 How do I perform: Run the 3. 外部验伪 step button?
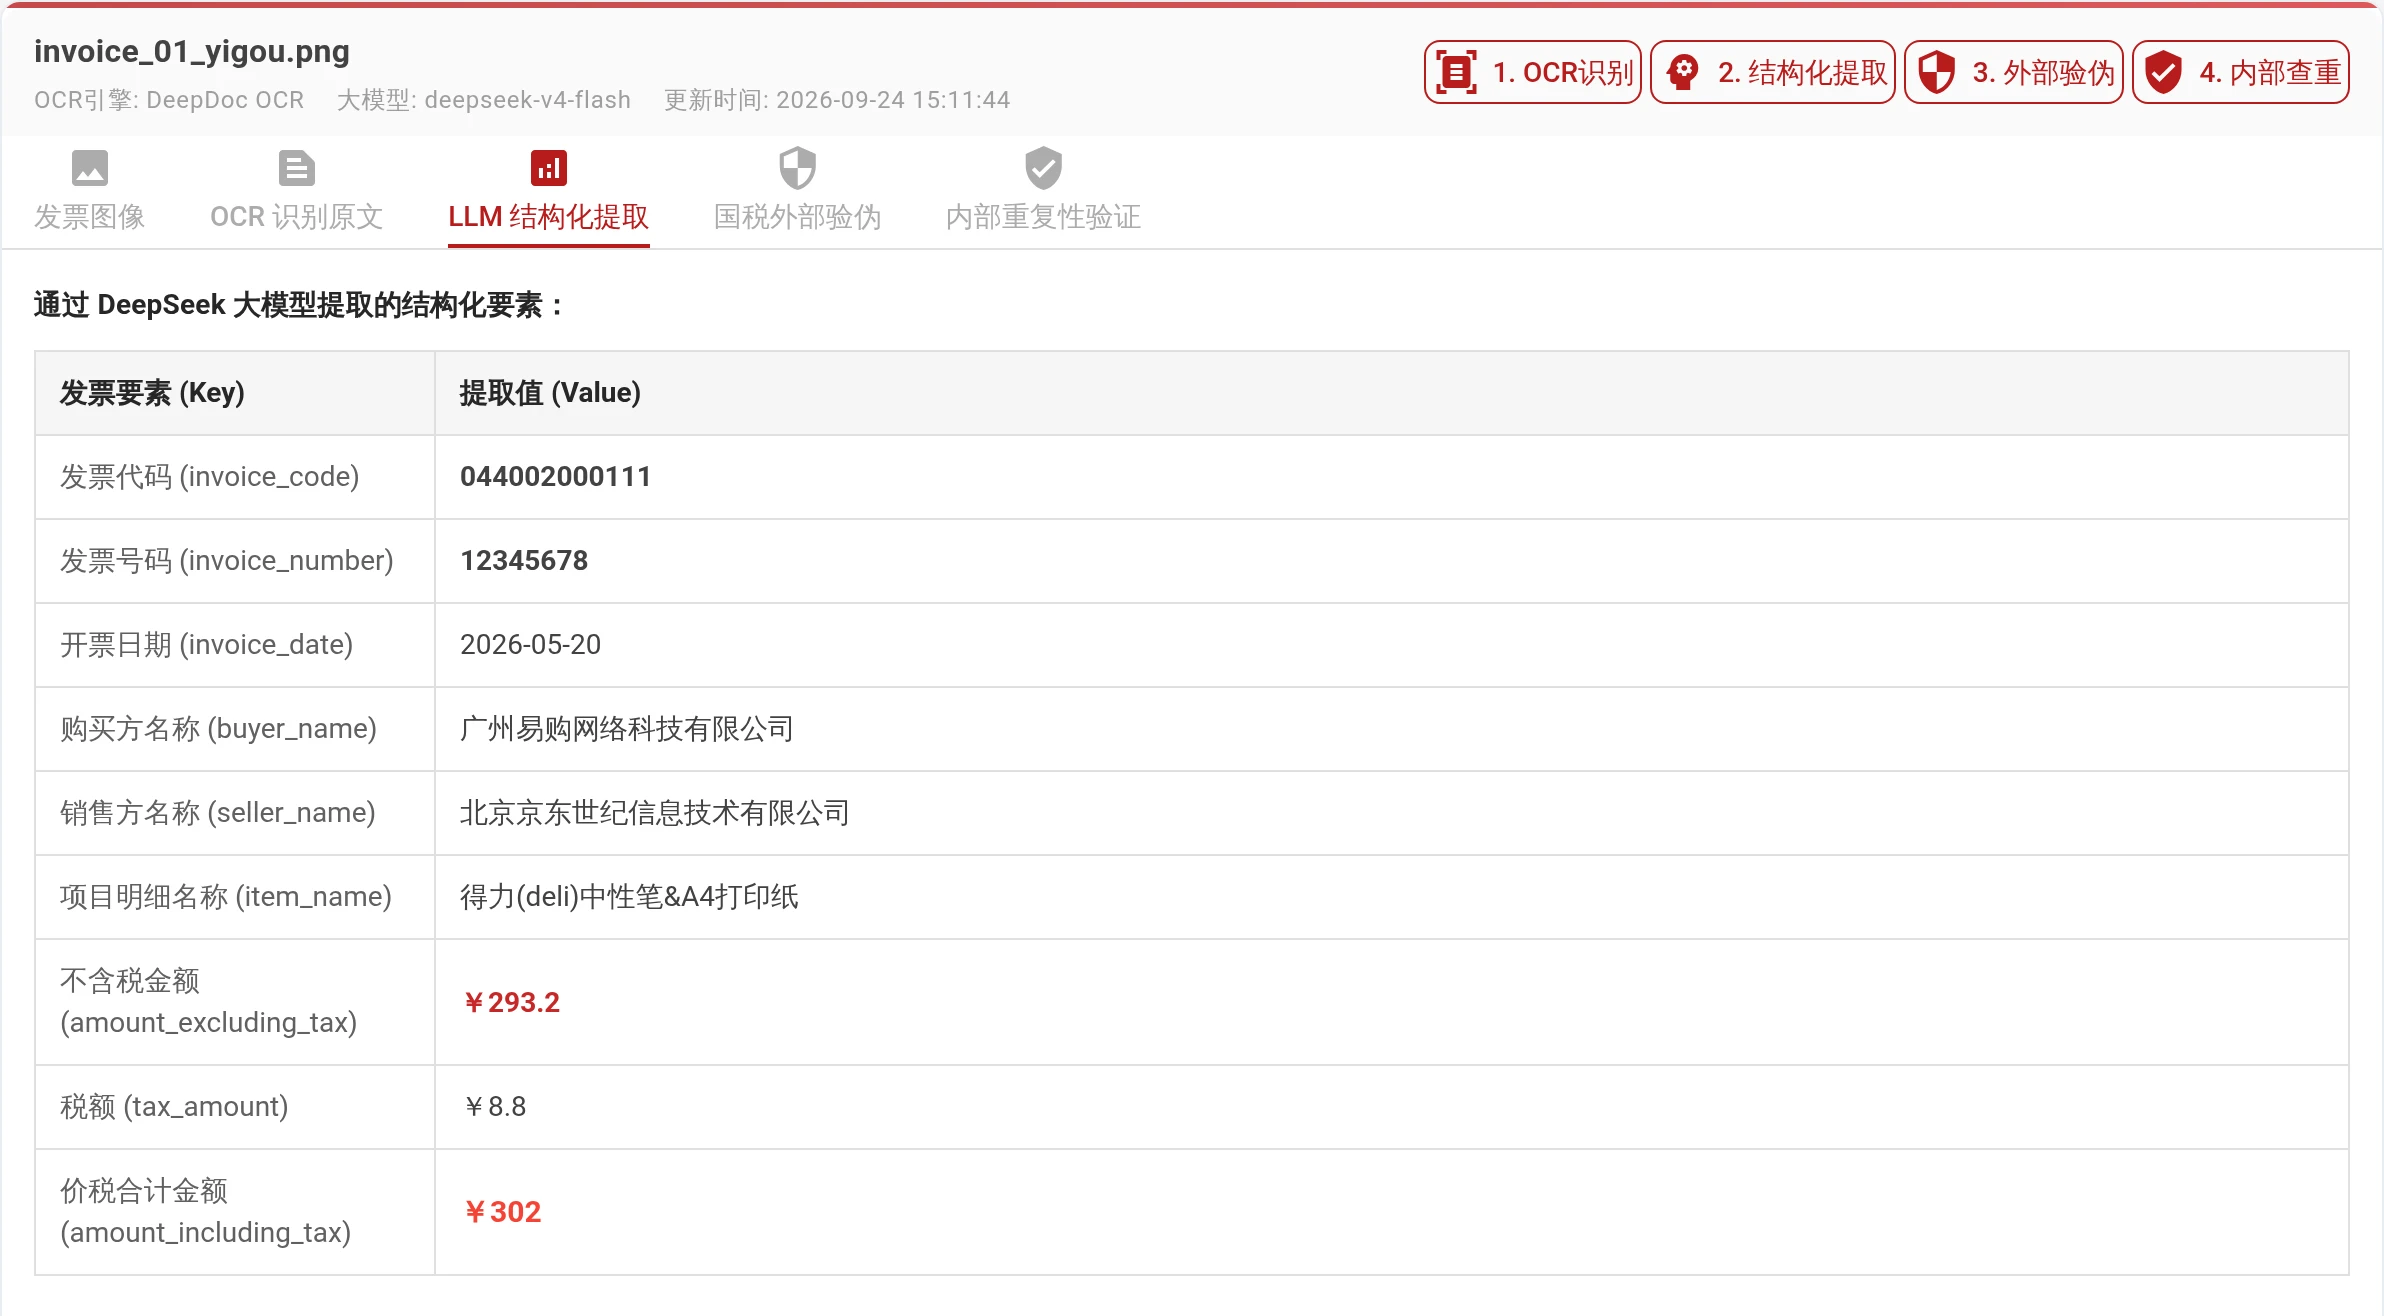[x=2014, y=72]
